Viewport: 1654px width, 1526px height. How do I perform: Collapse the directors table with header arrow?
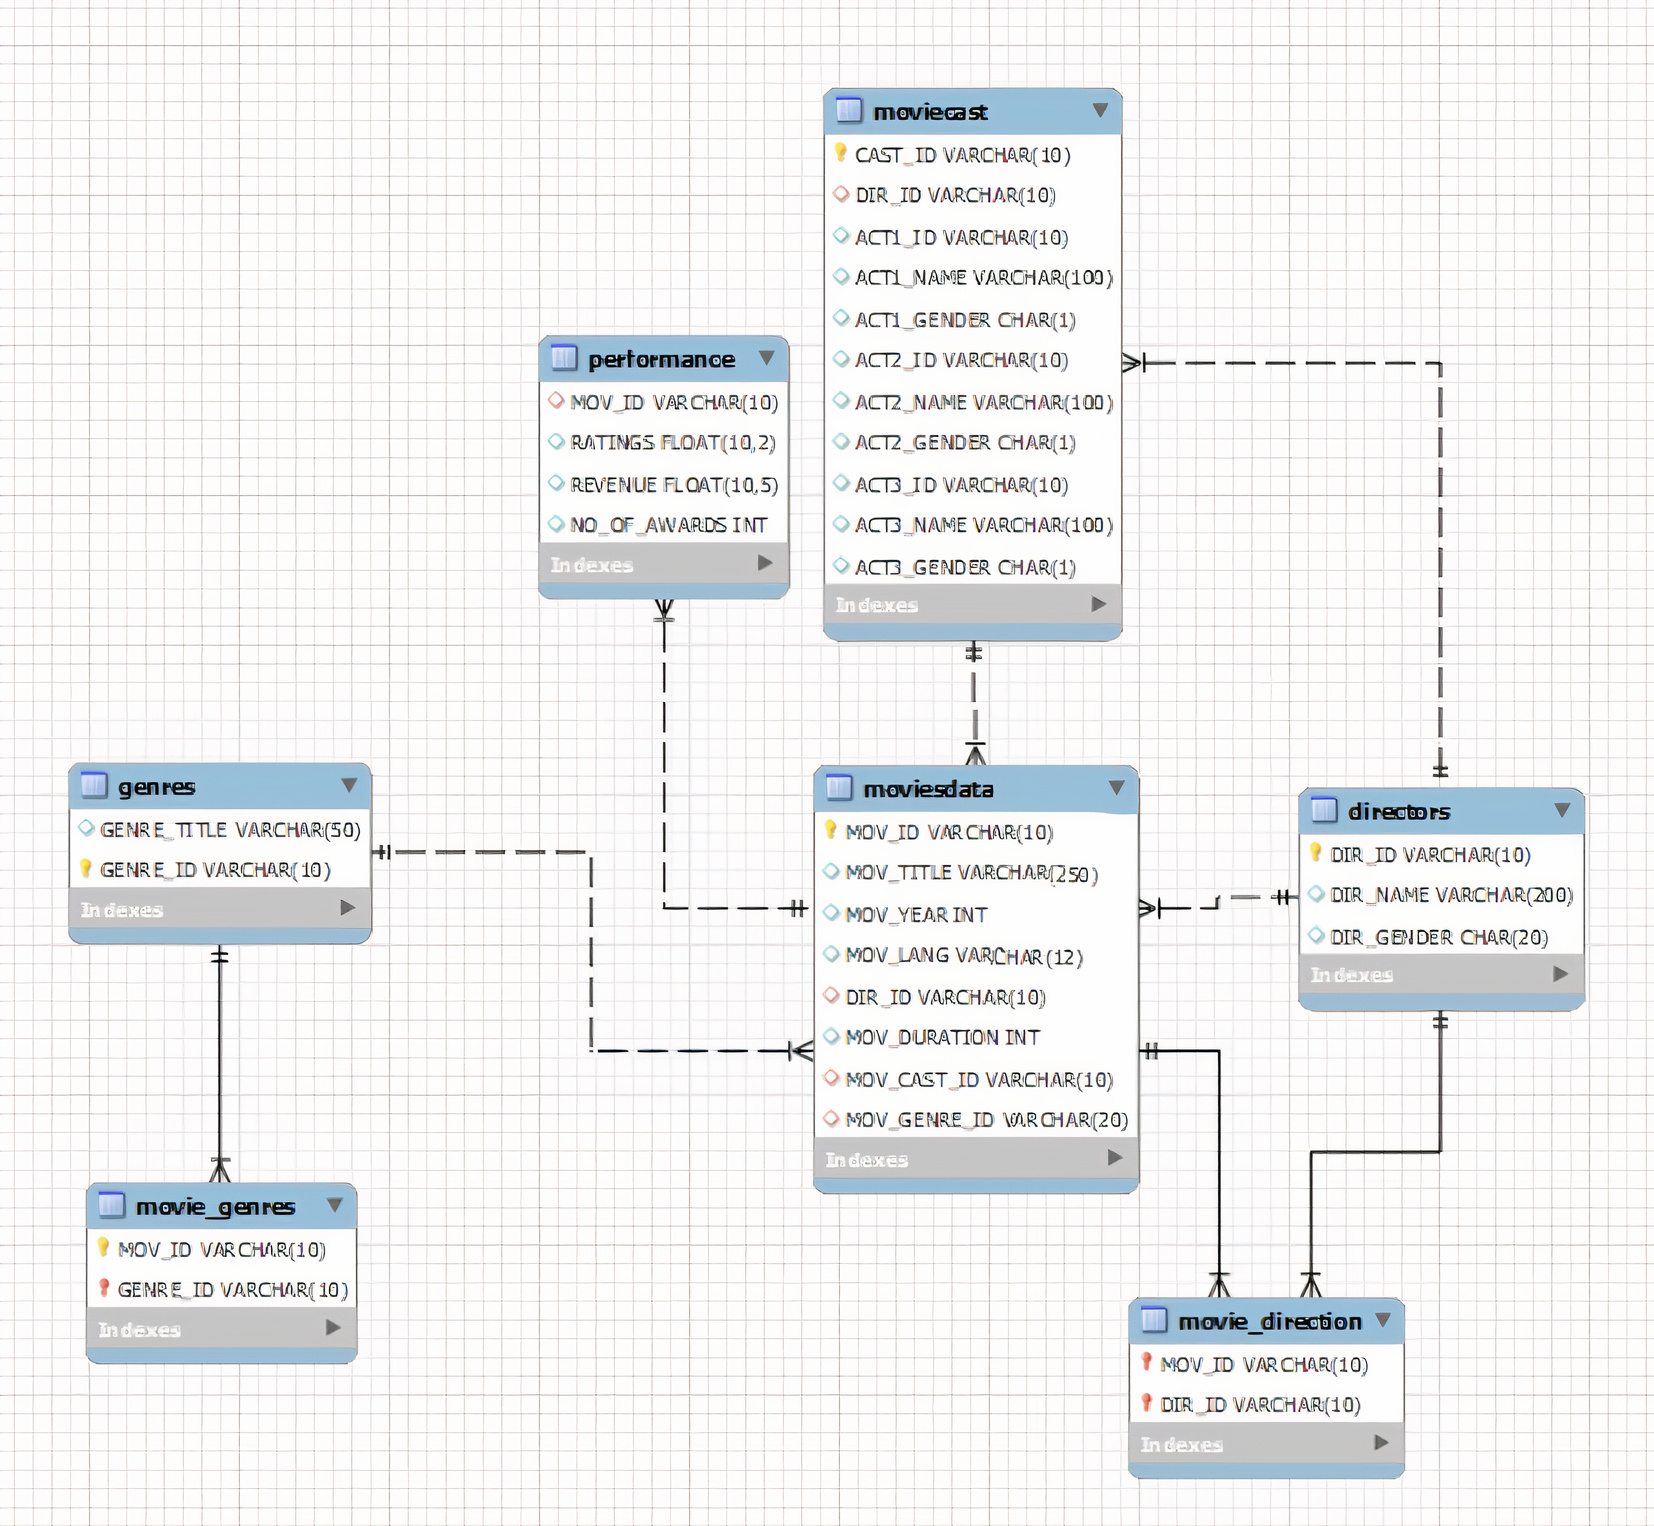coord(1562,811)
